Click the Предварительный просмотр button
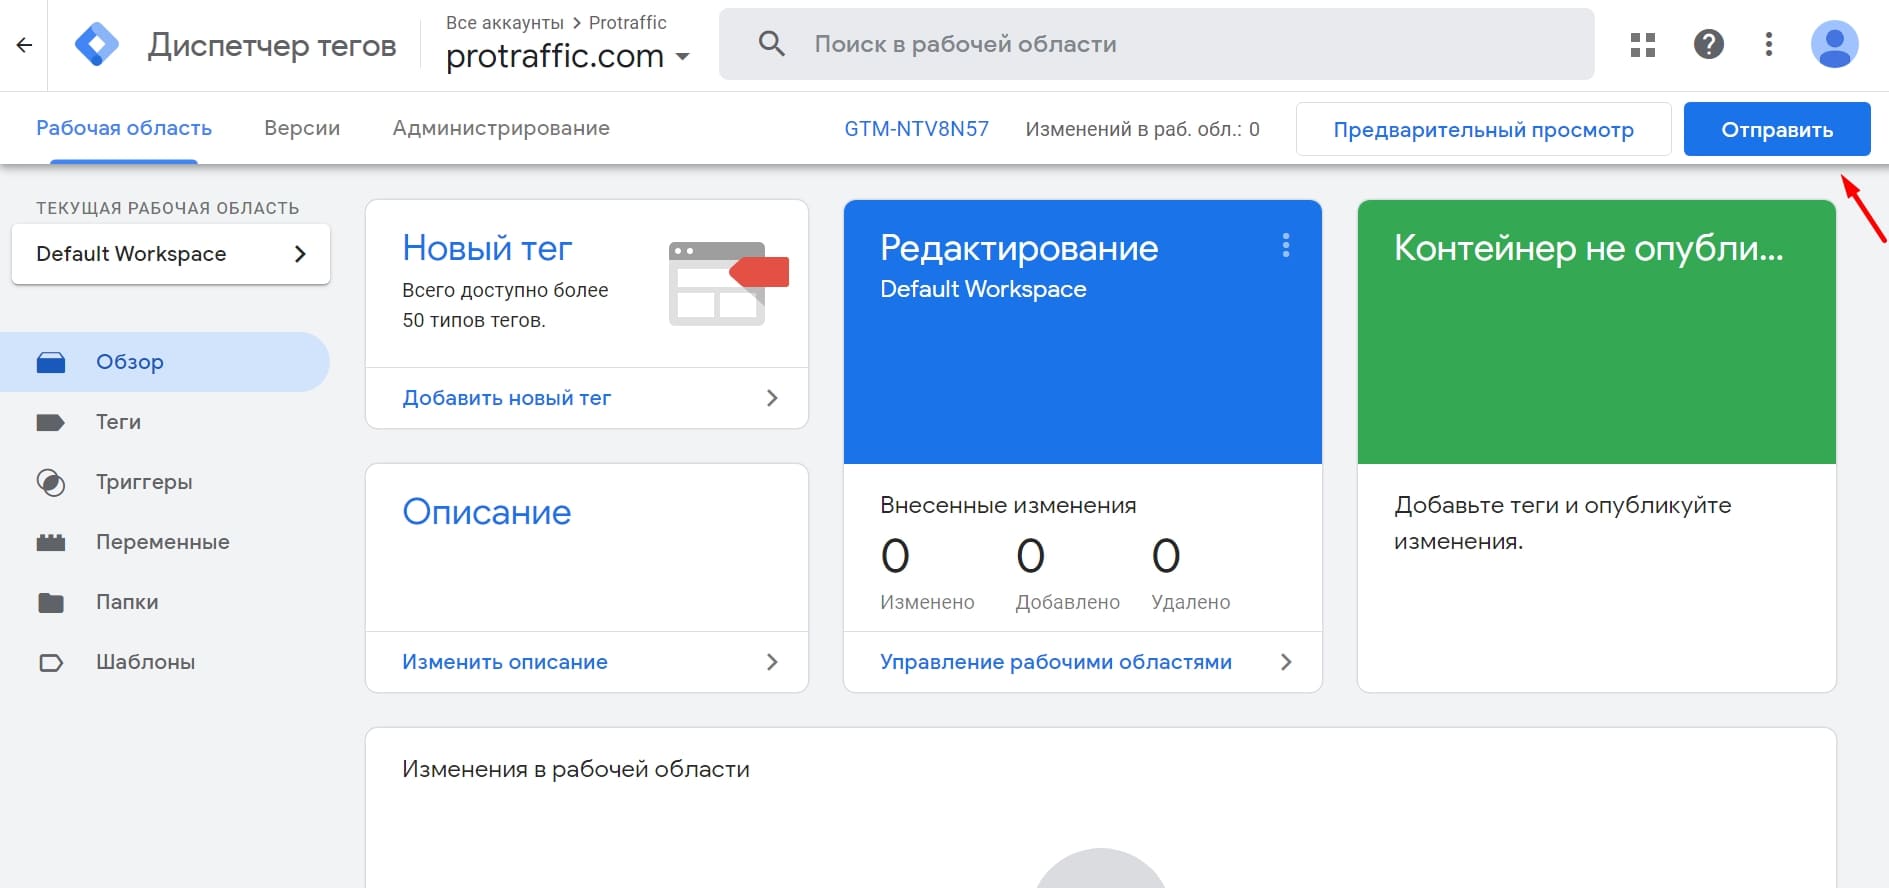1889x888 pixels. pos(1484,129)
